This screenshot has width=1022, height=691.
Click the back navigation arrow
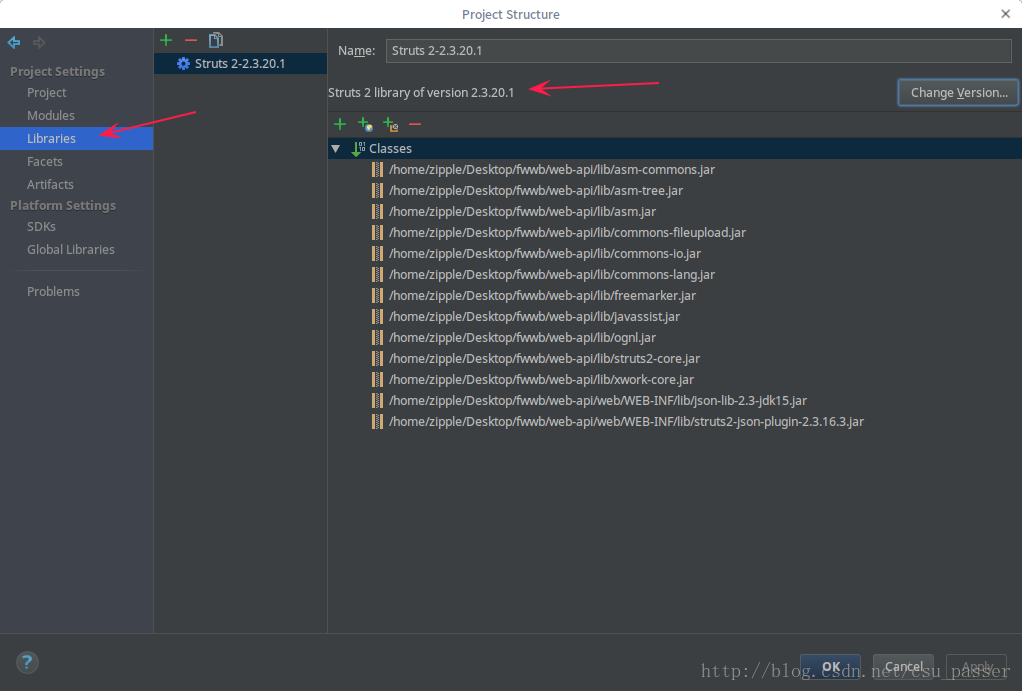pyautogui.click(x=14, y=42)
